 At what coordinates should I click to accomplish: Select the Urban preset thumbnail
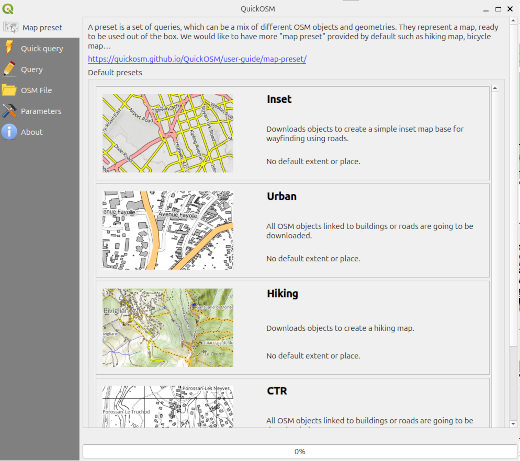pyautogui.click(x=168, y=230)
